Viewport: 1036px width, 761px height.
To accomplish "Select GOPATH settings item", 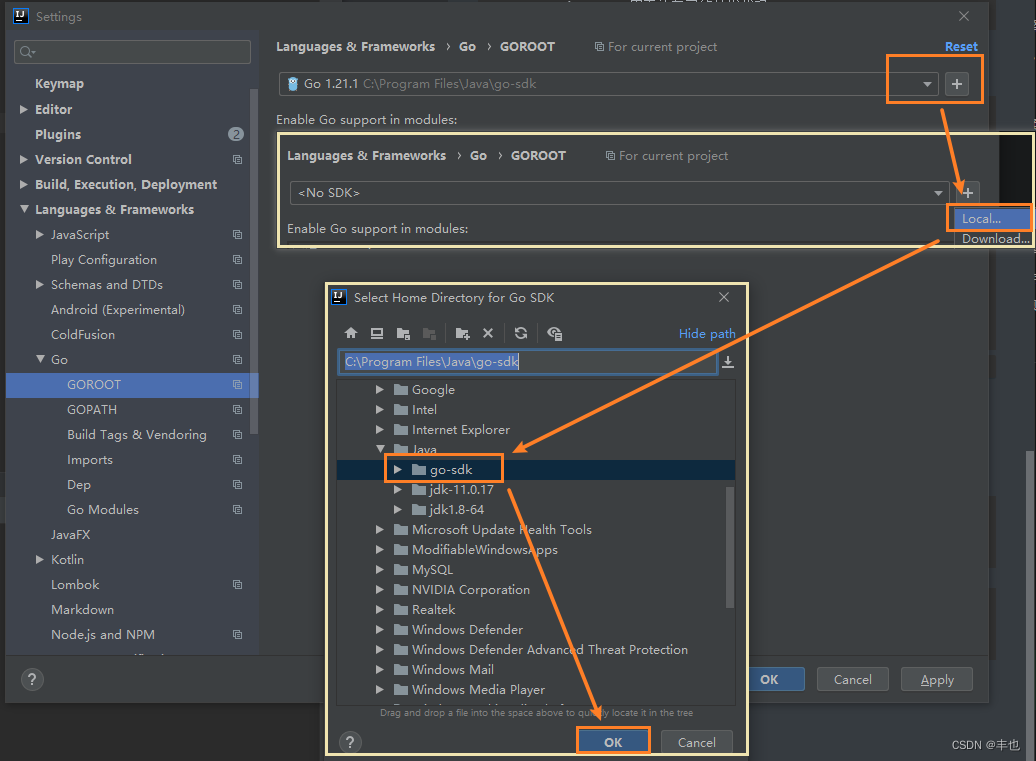I will click(x=92, y=410).
